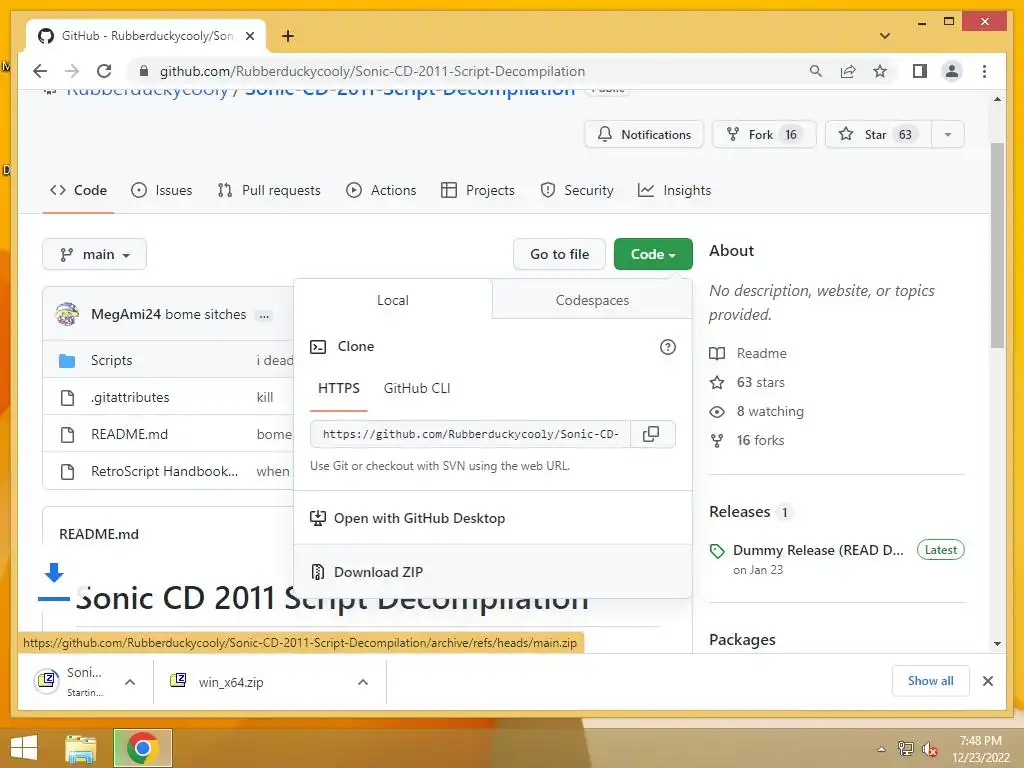Star the repository
1024x768 pixels.
click(877, 135)
